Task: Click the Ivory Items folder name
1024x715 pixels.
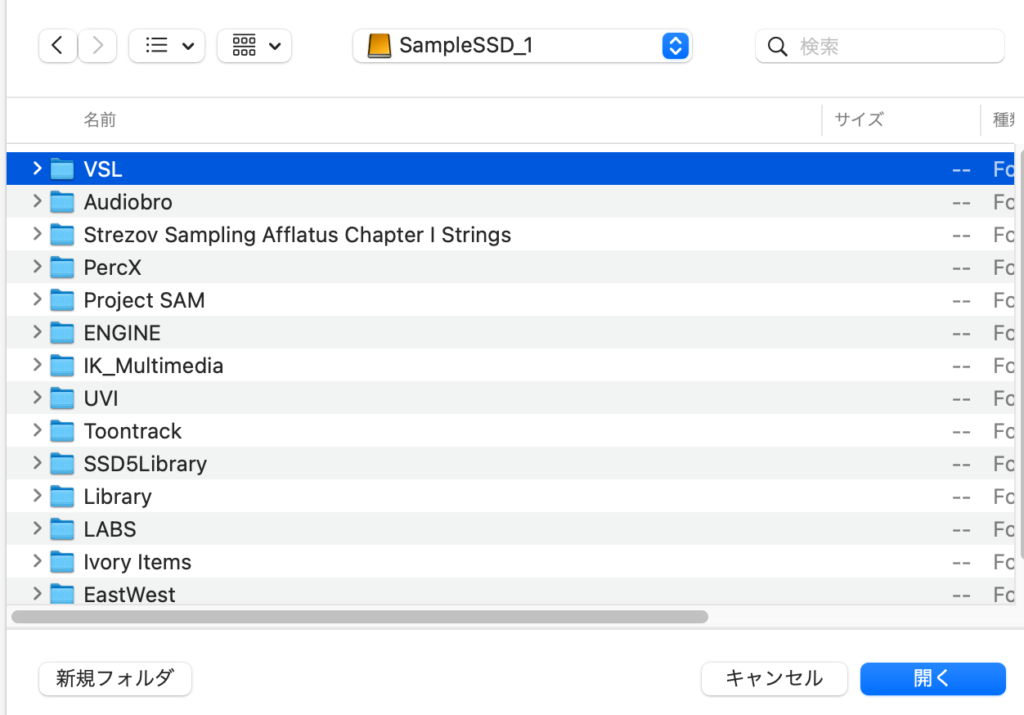Action: coord(138,562)
